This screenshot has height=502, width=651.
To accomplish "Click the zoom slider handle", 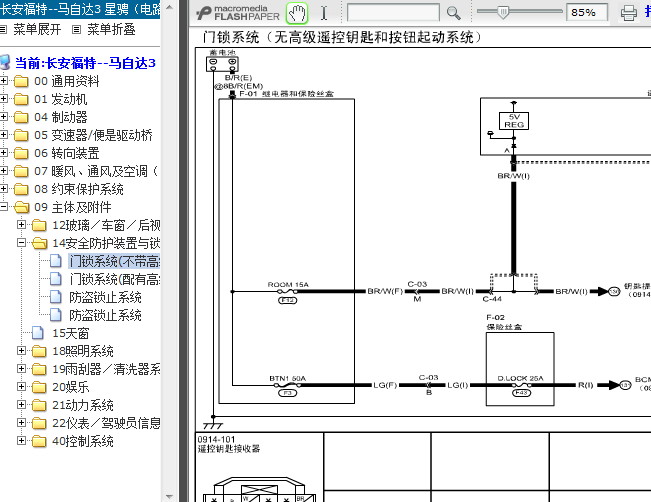I will [503, 12].
